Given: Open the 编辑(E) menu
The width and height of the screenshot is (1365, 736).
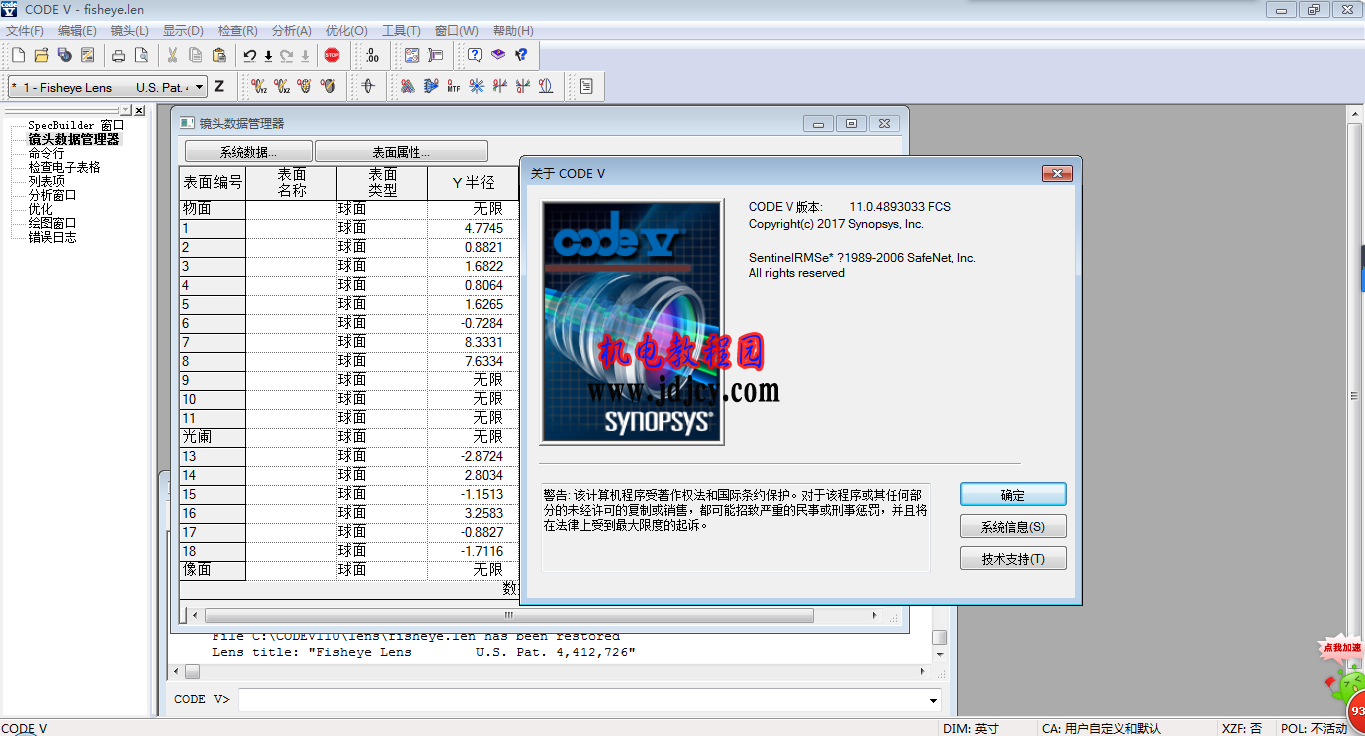Looking at the screenshot, I should click(x=77, y=31).
